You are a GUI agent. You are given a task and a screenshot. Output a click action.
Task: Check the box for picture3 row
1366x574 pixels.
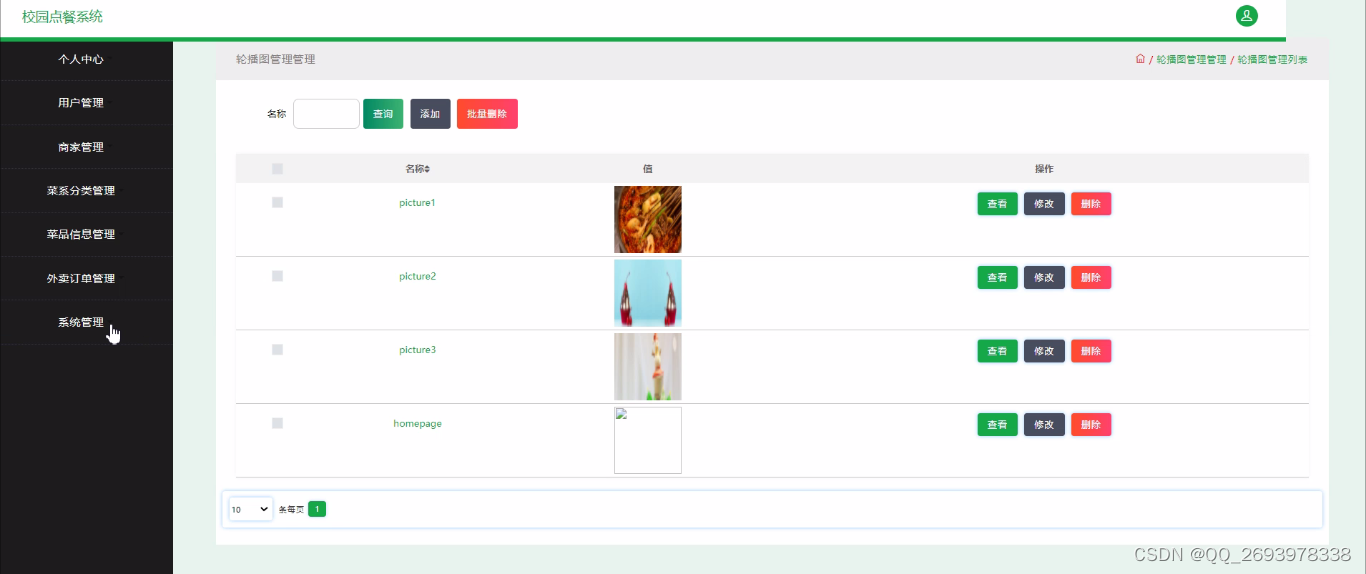pyautogui.click(x=277, y=349)
